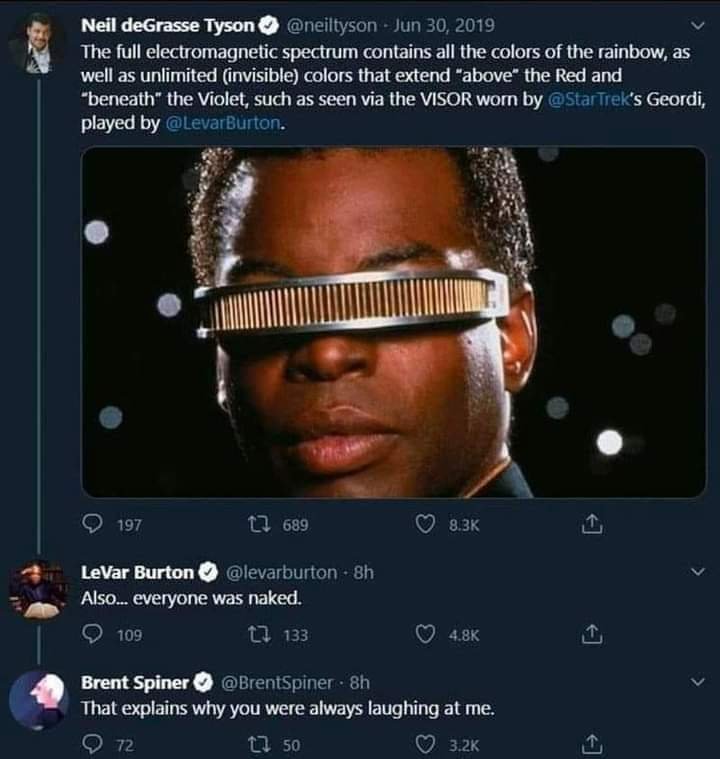Open the dropdown chevron on Brent Spiner's reply

(697, 682)
